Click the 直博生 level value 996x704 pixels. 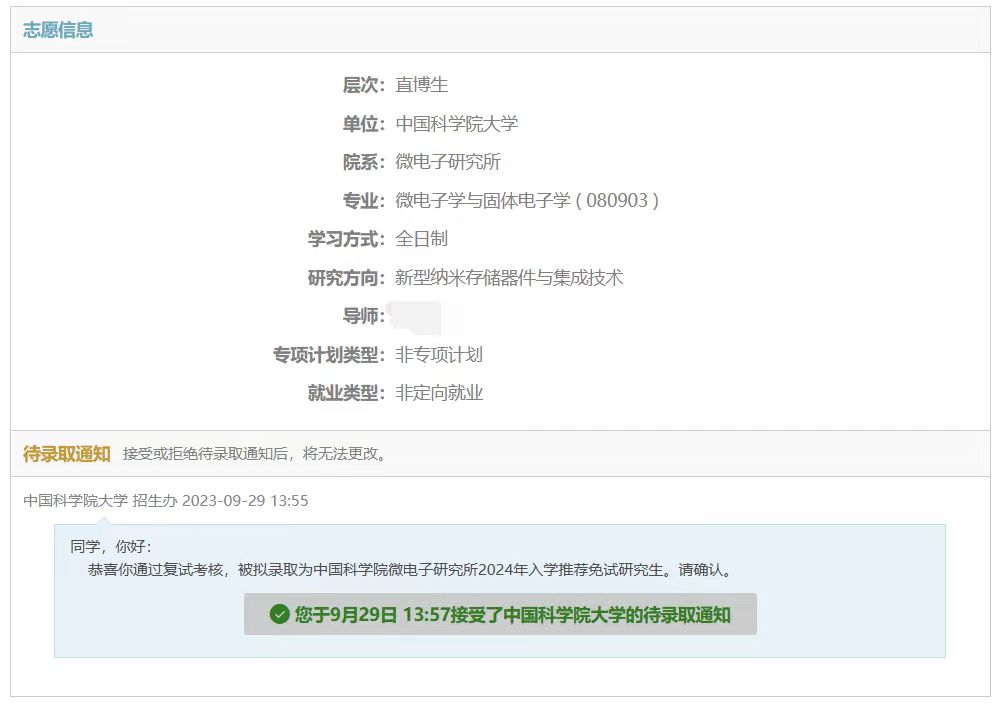(421, 85)
